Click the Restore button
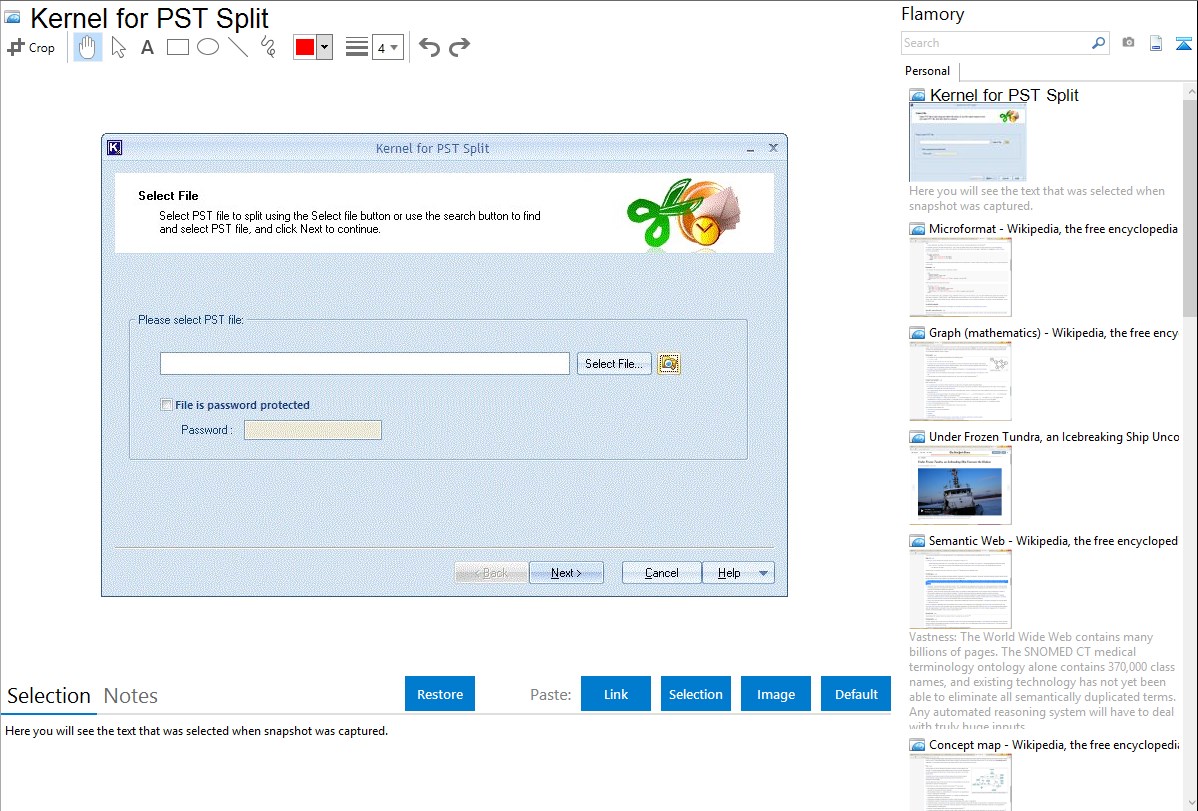 [x=440, y=694]
